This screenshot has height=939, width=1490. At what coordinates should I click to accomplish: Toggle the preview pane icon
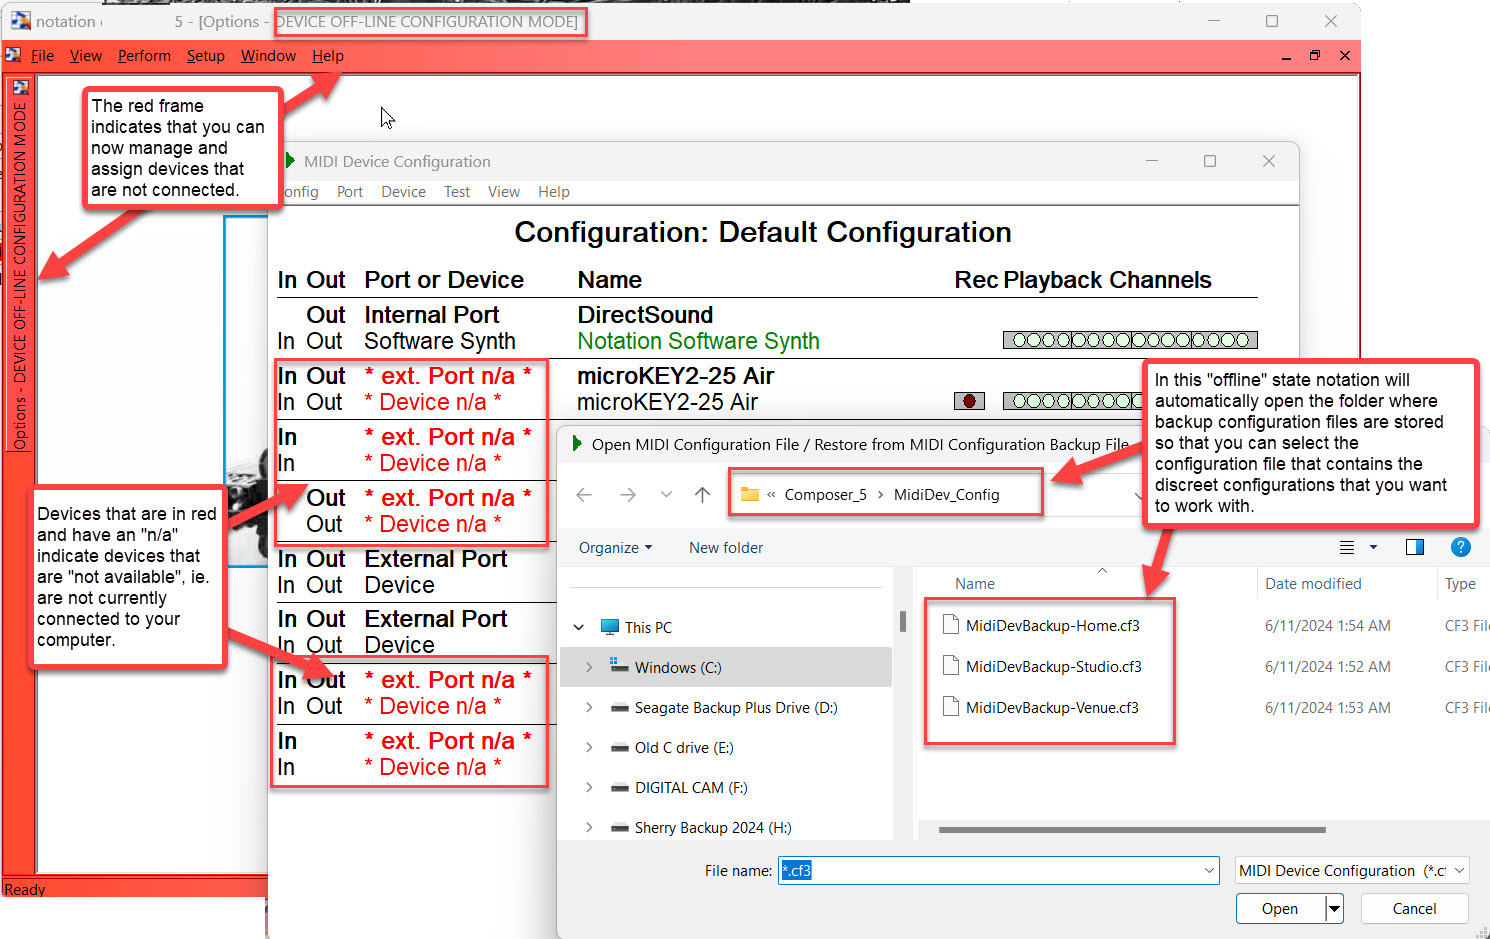pyautogui.click(x=1414, y=547)
